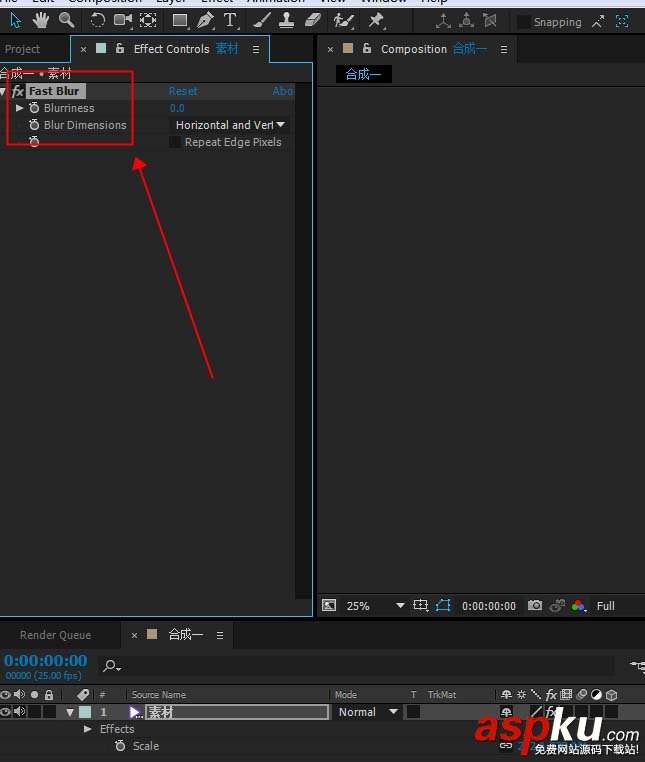Viewport: 645px width, 762px height.
Task: Click the Blurriness stopwatch
Action: pos(34,108)
